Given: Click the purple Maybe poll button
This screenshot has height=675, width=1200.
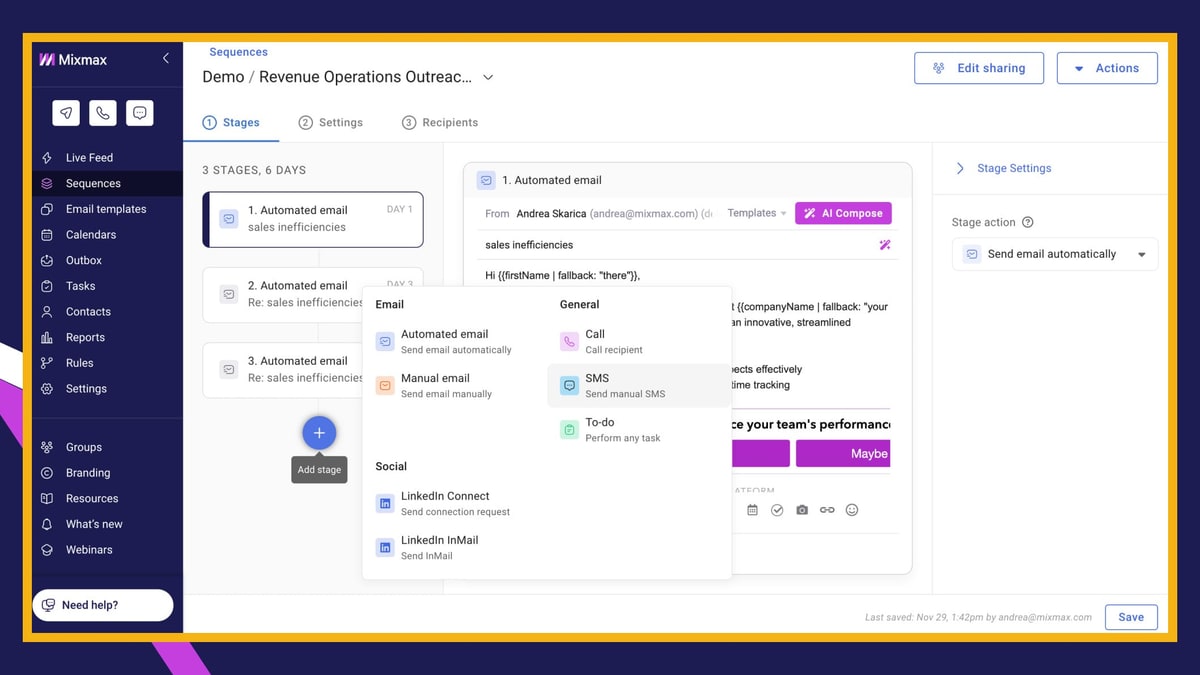Looking at the screenshot, I should coord(843,453).
